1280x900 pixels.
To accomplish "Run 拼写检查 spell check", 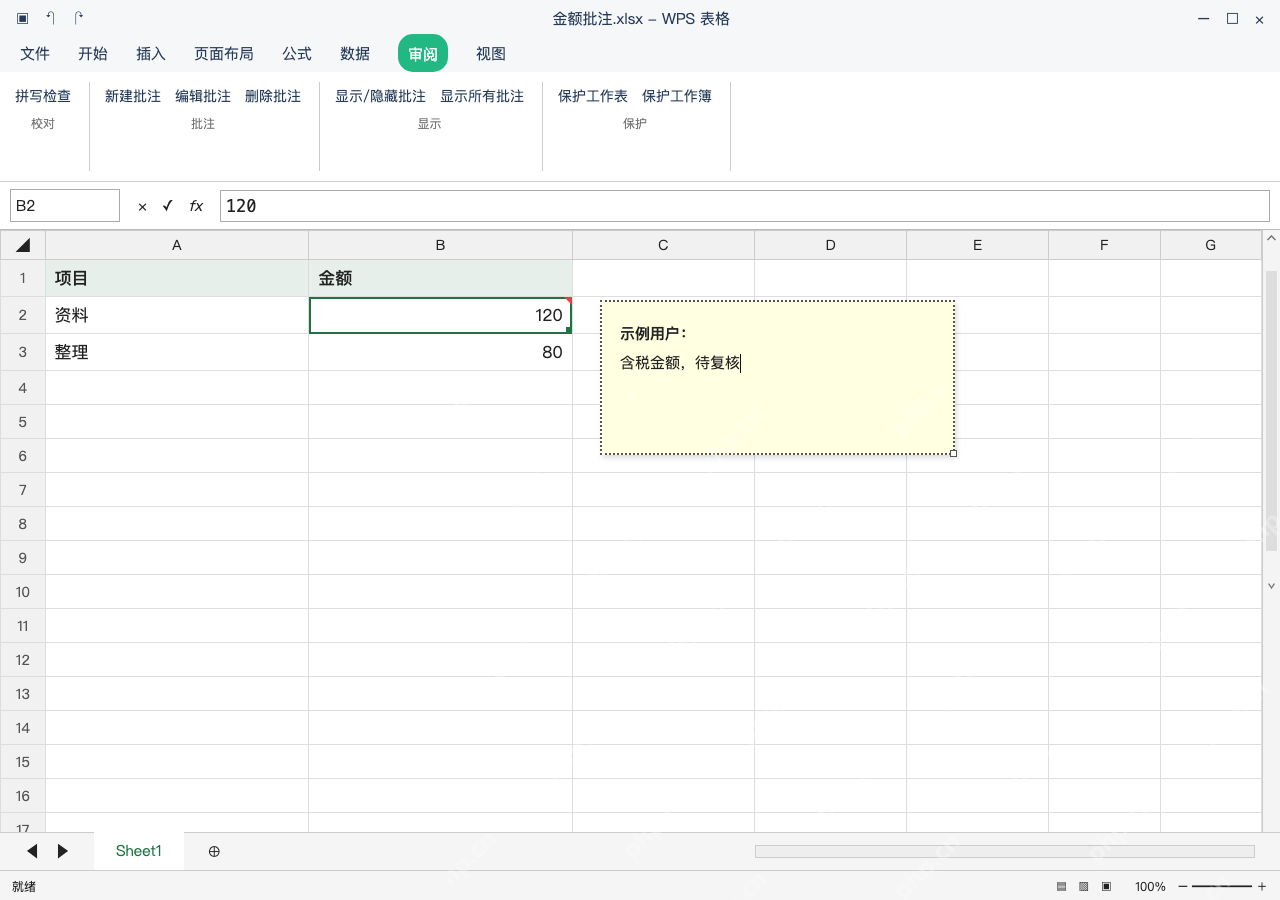I will [43, 96].
